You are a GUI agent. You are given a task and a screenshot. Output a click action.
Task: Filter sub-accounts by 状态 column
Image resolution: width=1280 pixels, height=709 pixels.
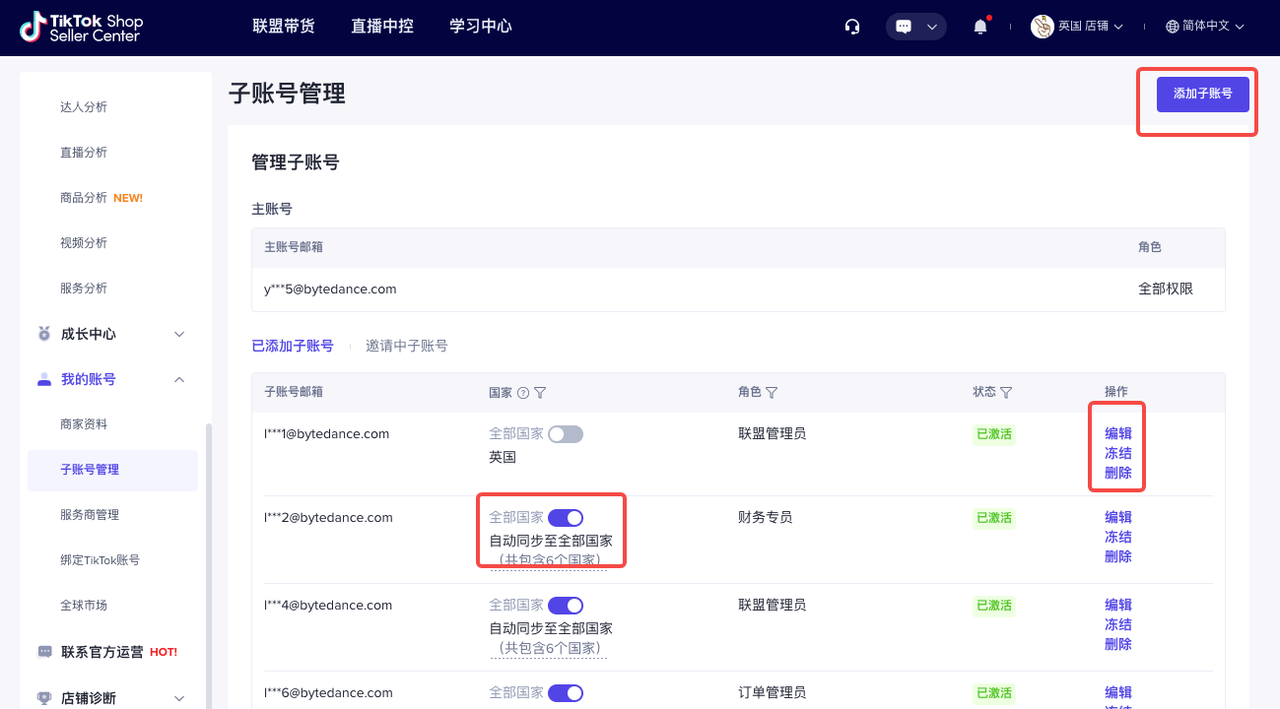pos(1006,392)
